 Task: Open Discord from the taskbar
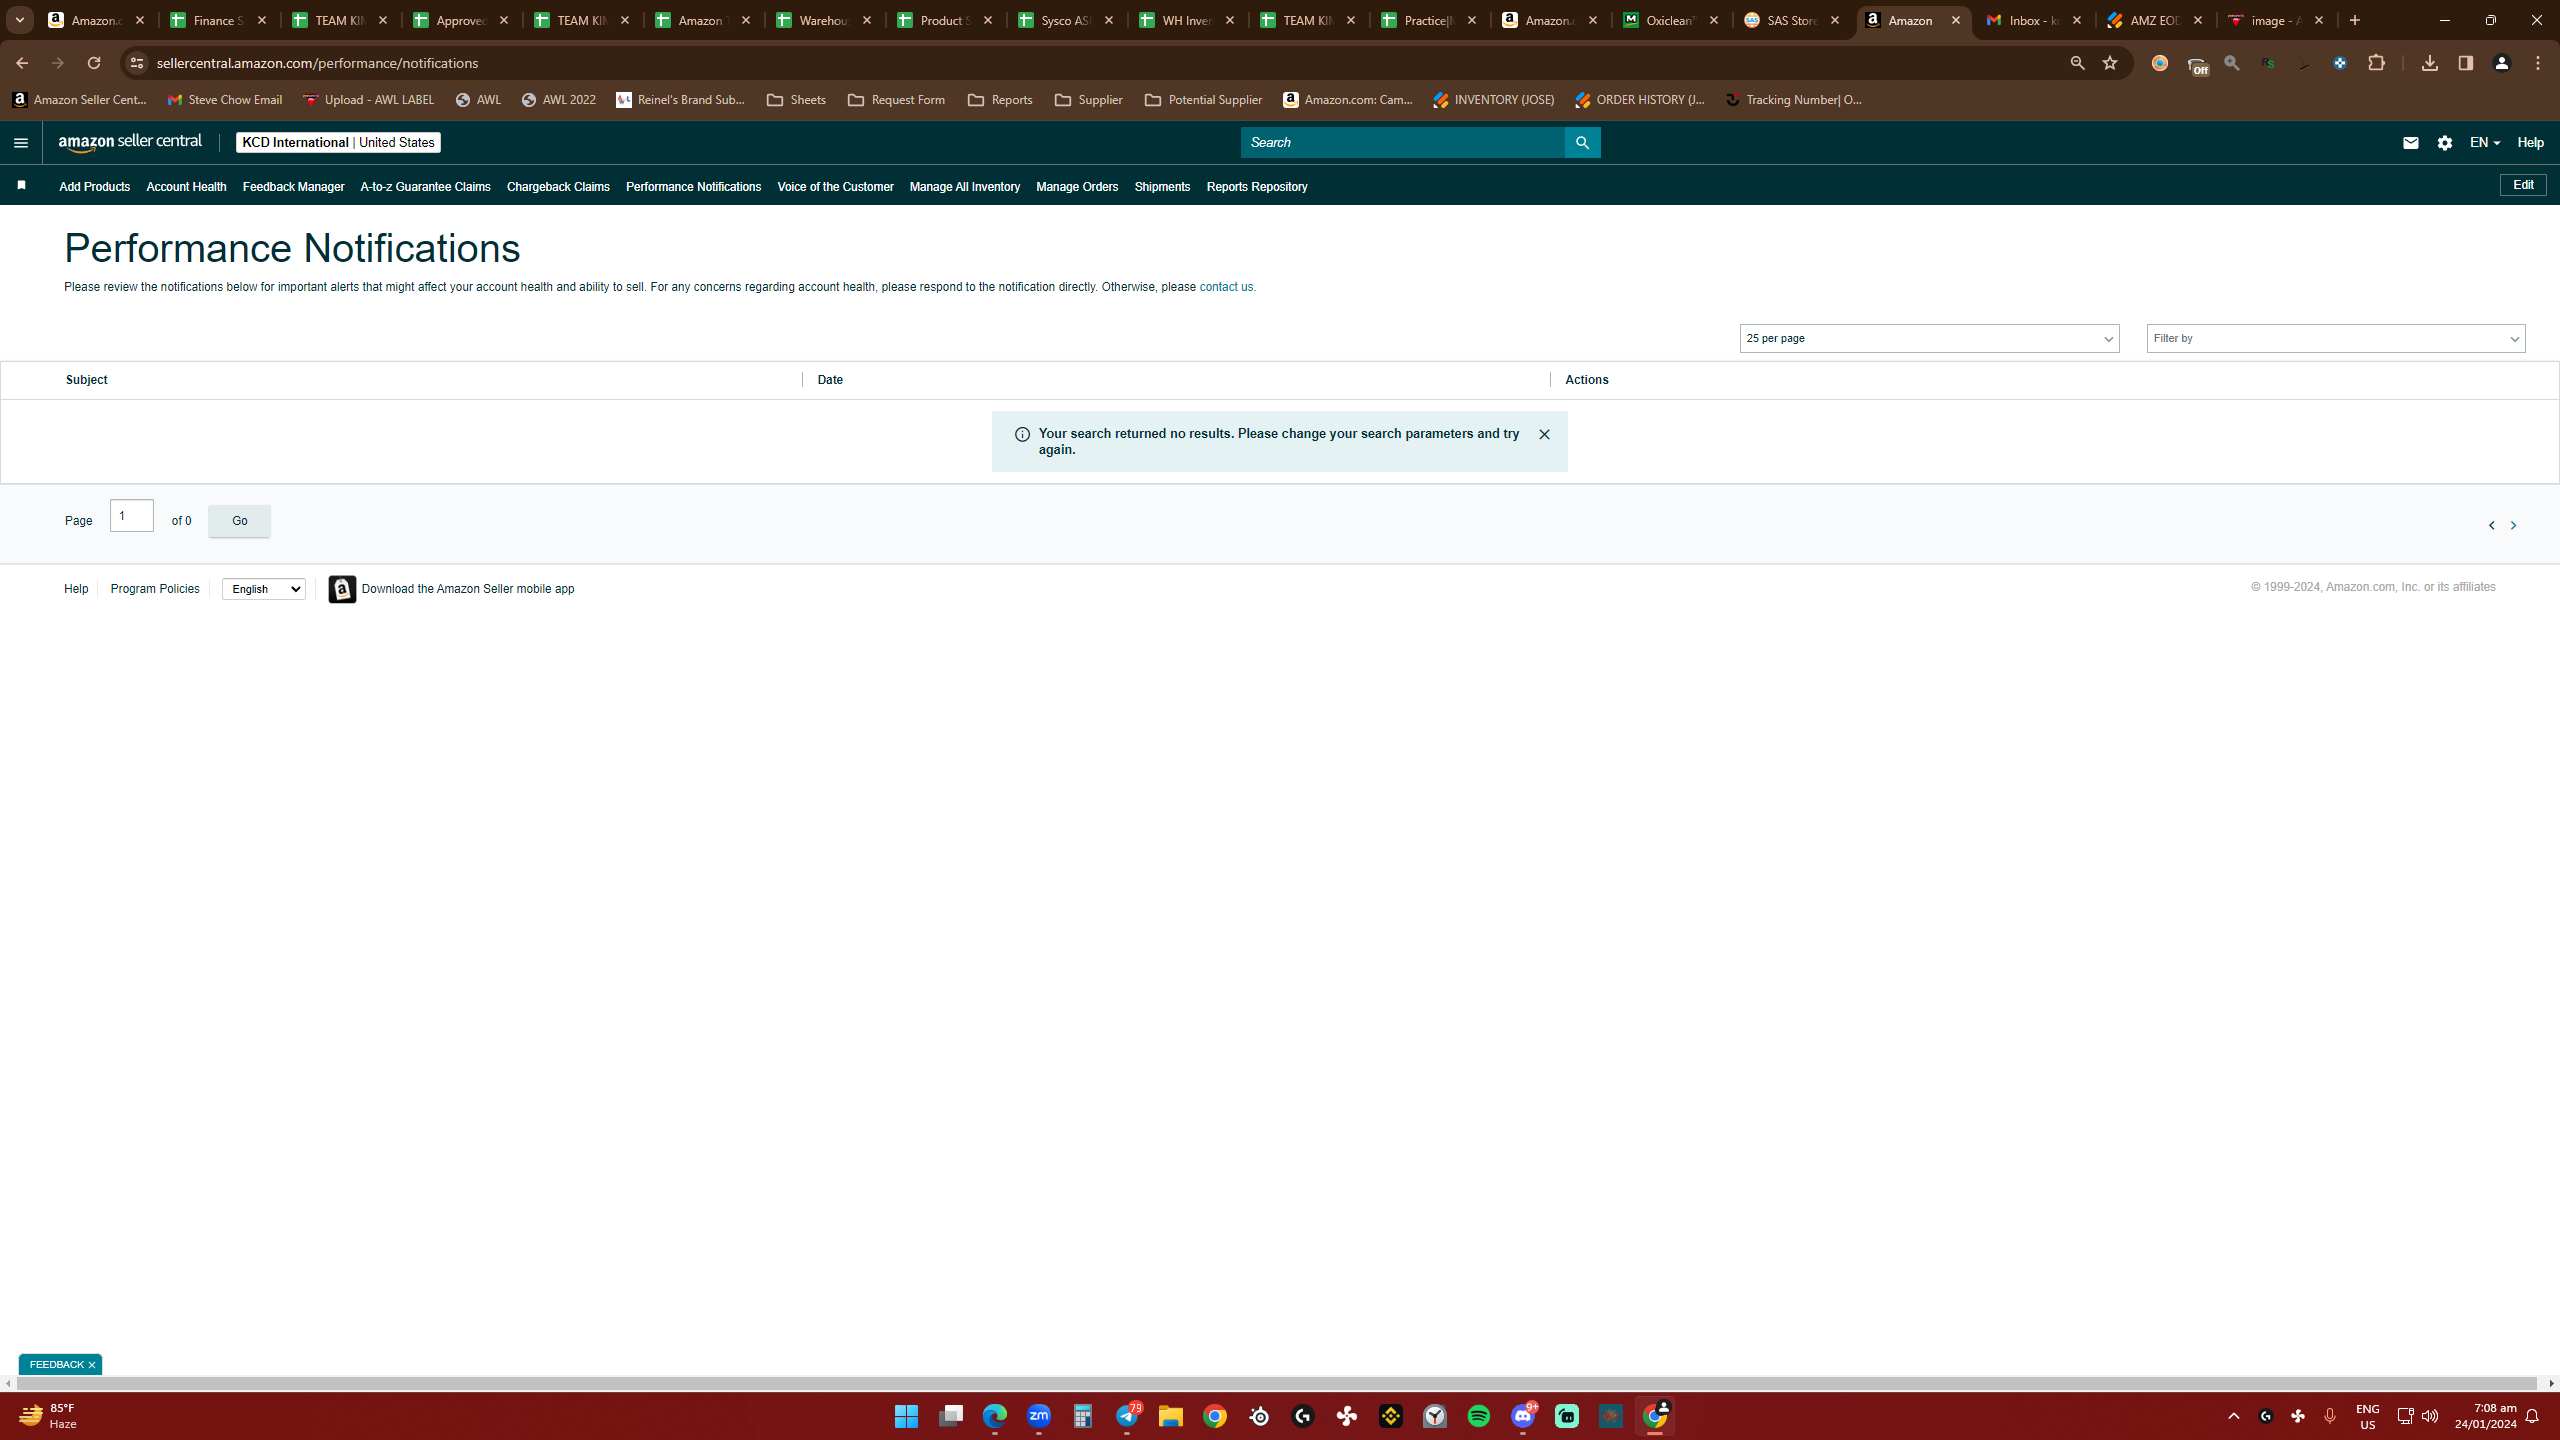point(1523,1416)
